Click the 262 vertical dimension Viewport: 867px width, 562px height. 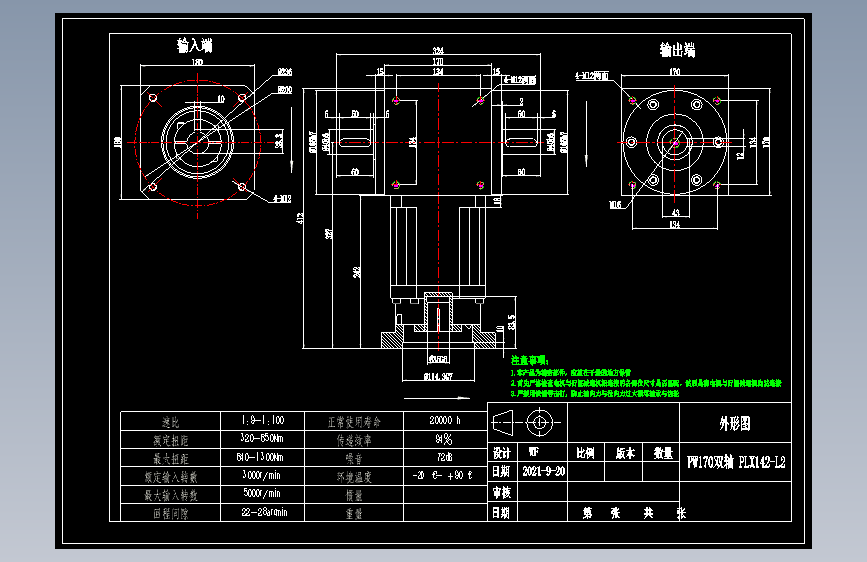click(357, 272)
